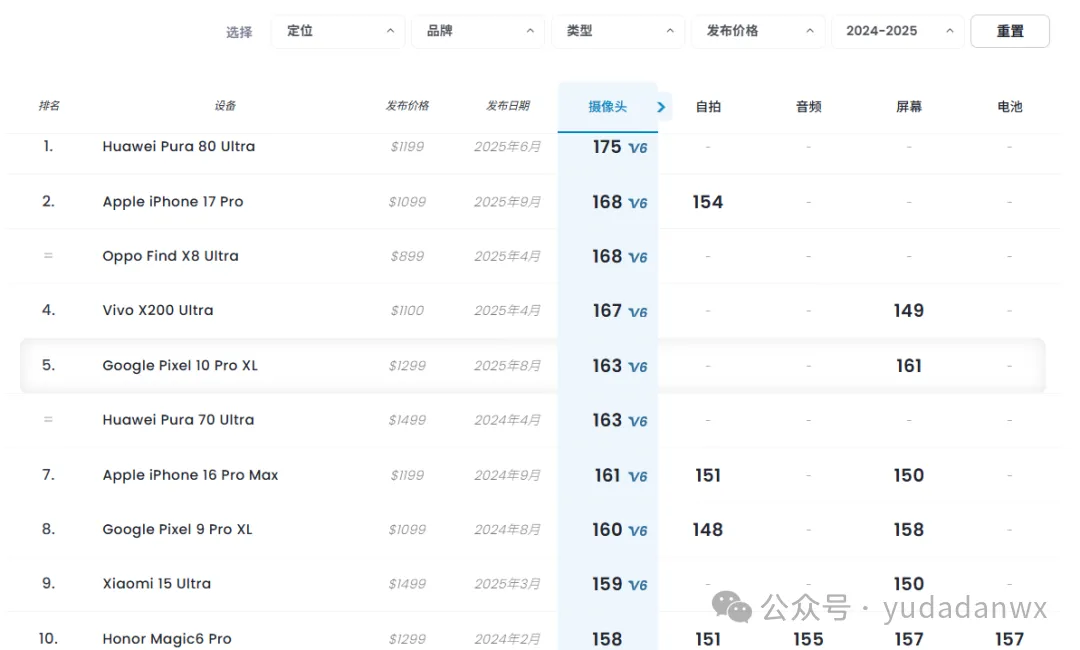Select the 音频 audio tab
The width and height of the screenshot is (1080, 650).
pyautogui.click(x=809, y=107)
